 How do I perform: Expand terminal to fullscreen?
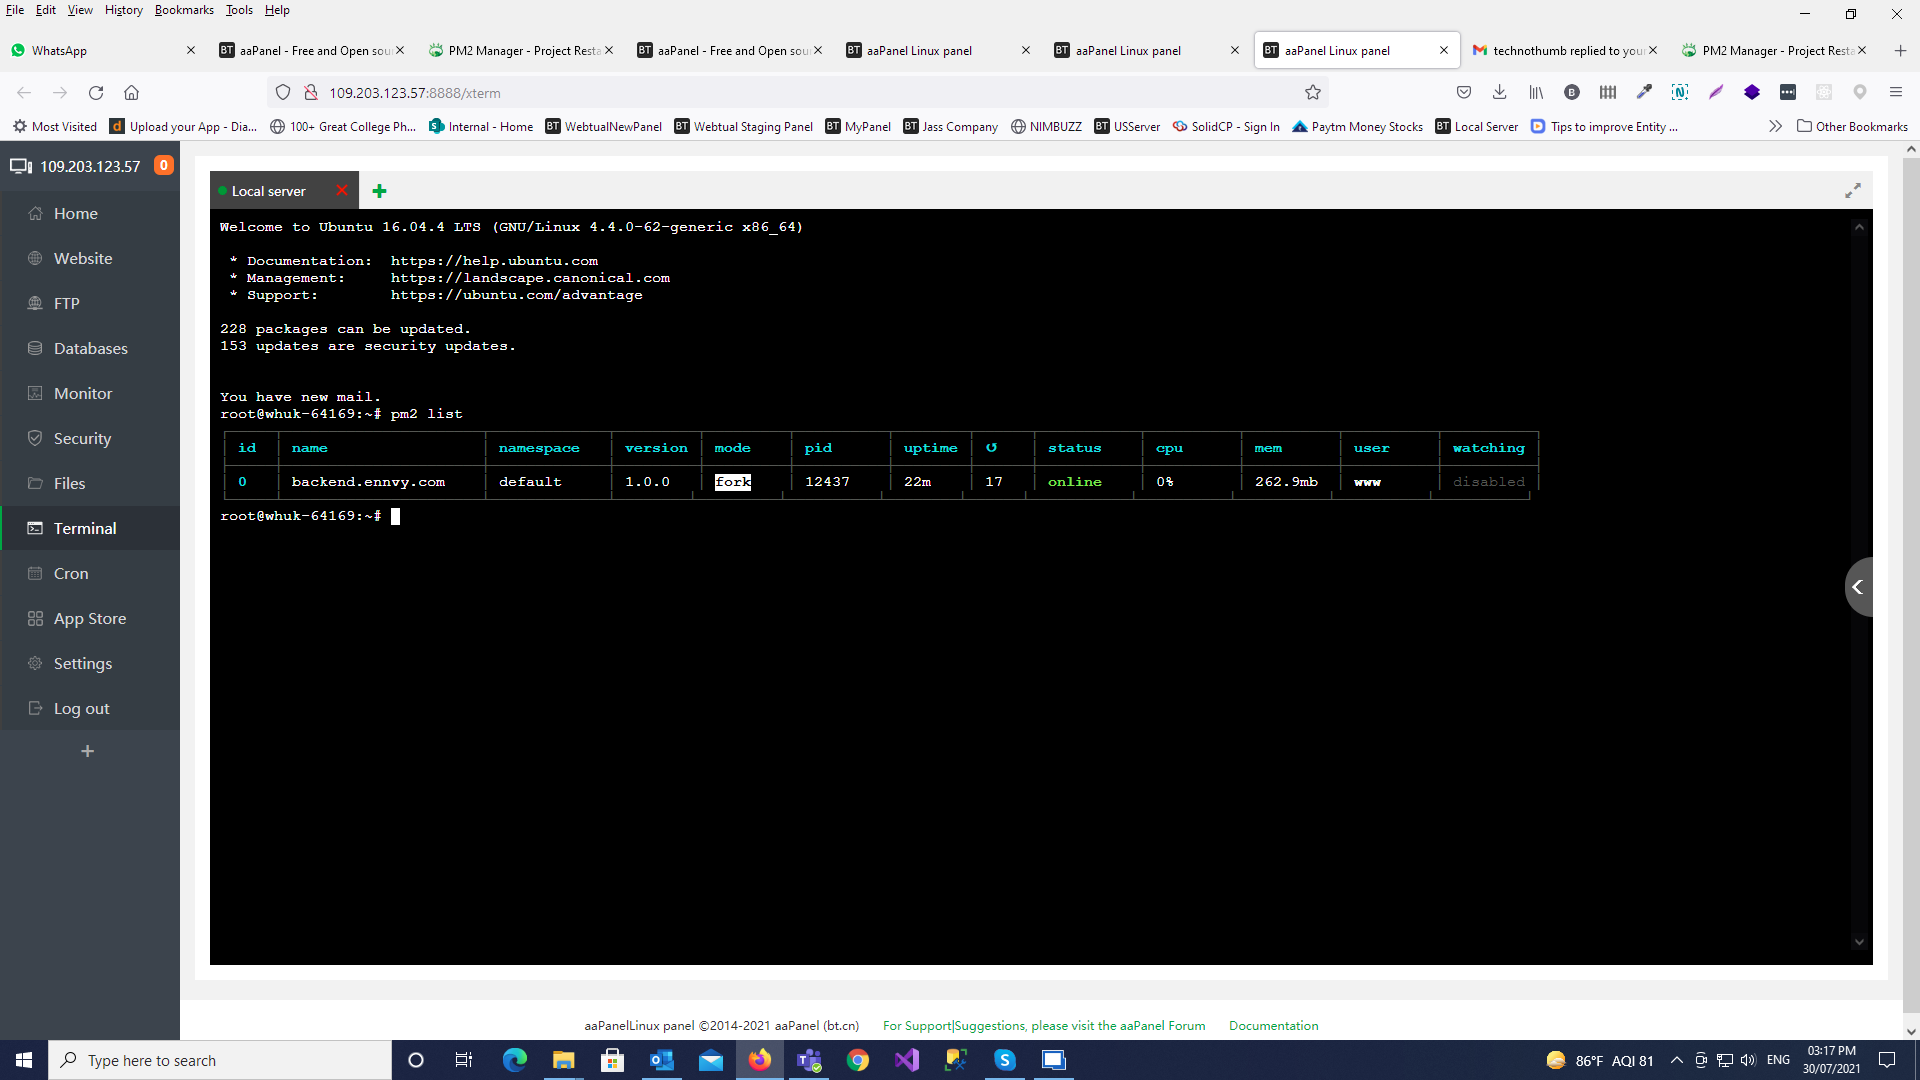pyautogui.click(x=1852, y=190)
